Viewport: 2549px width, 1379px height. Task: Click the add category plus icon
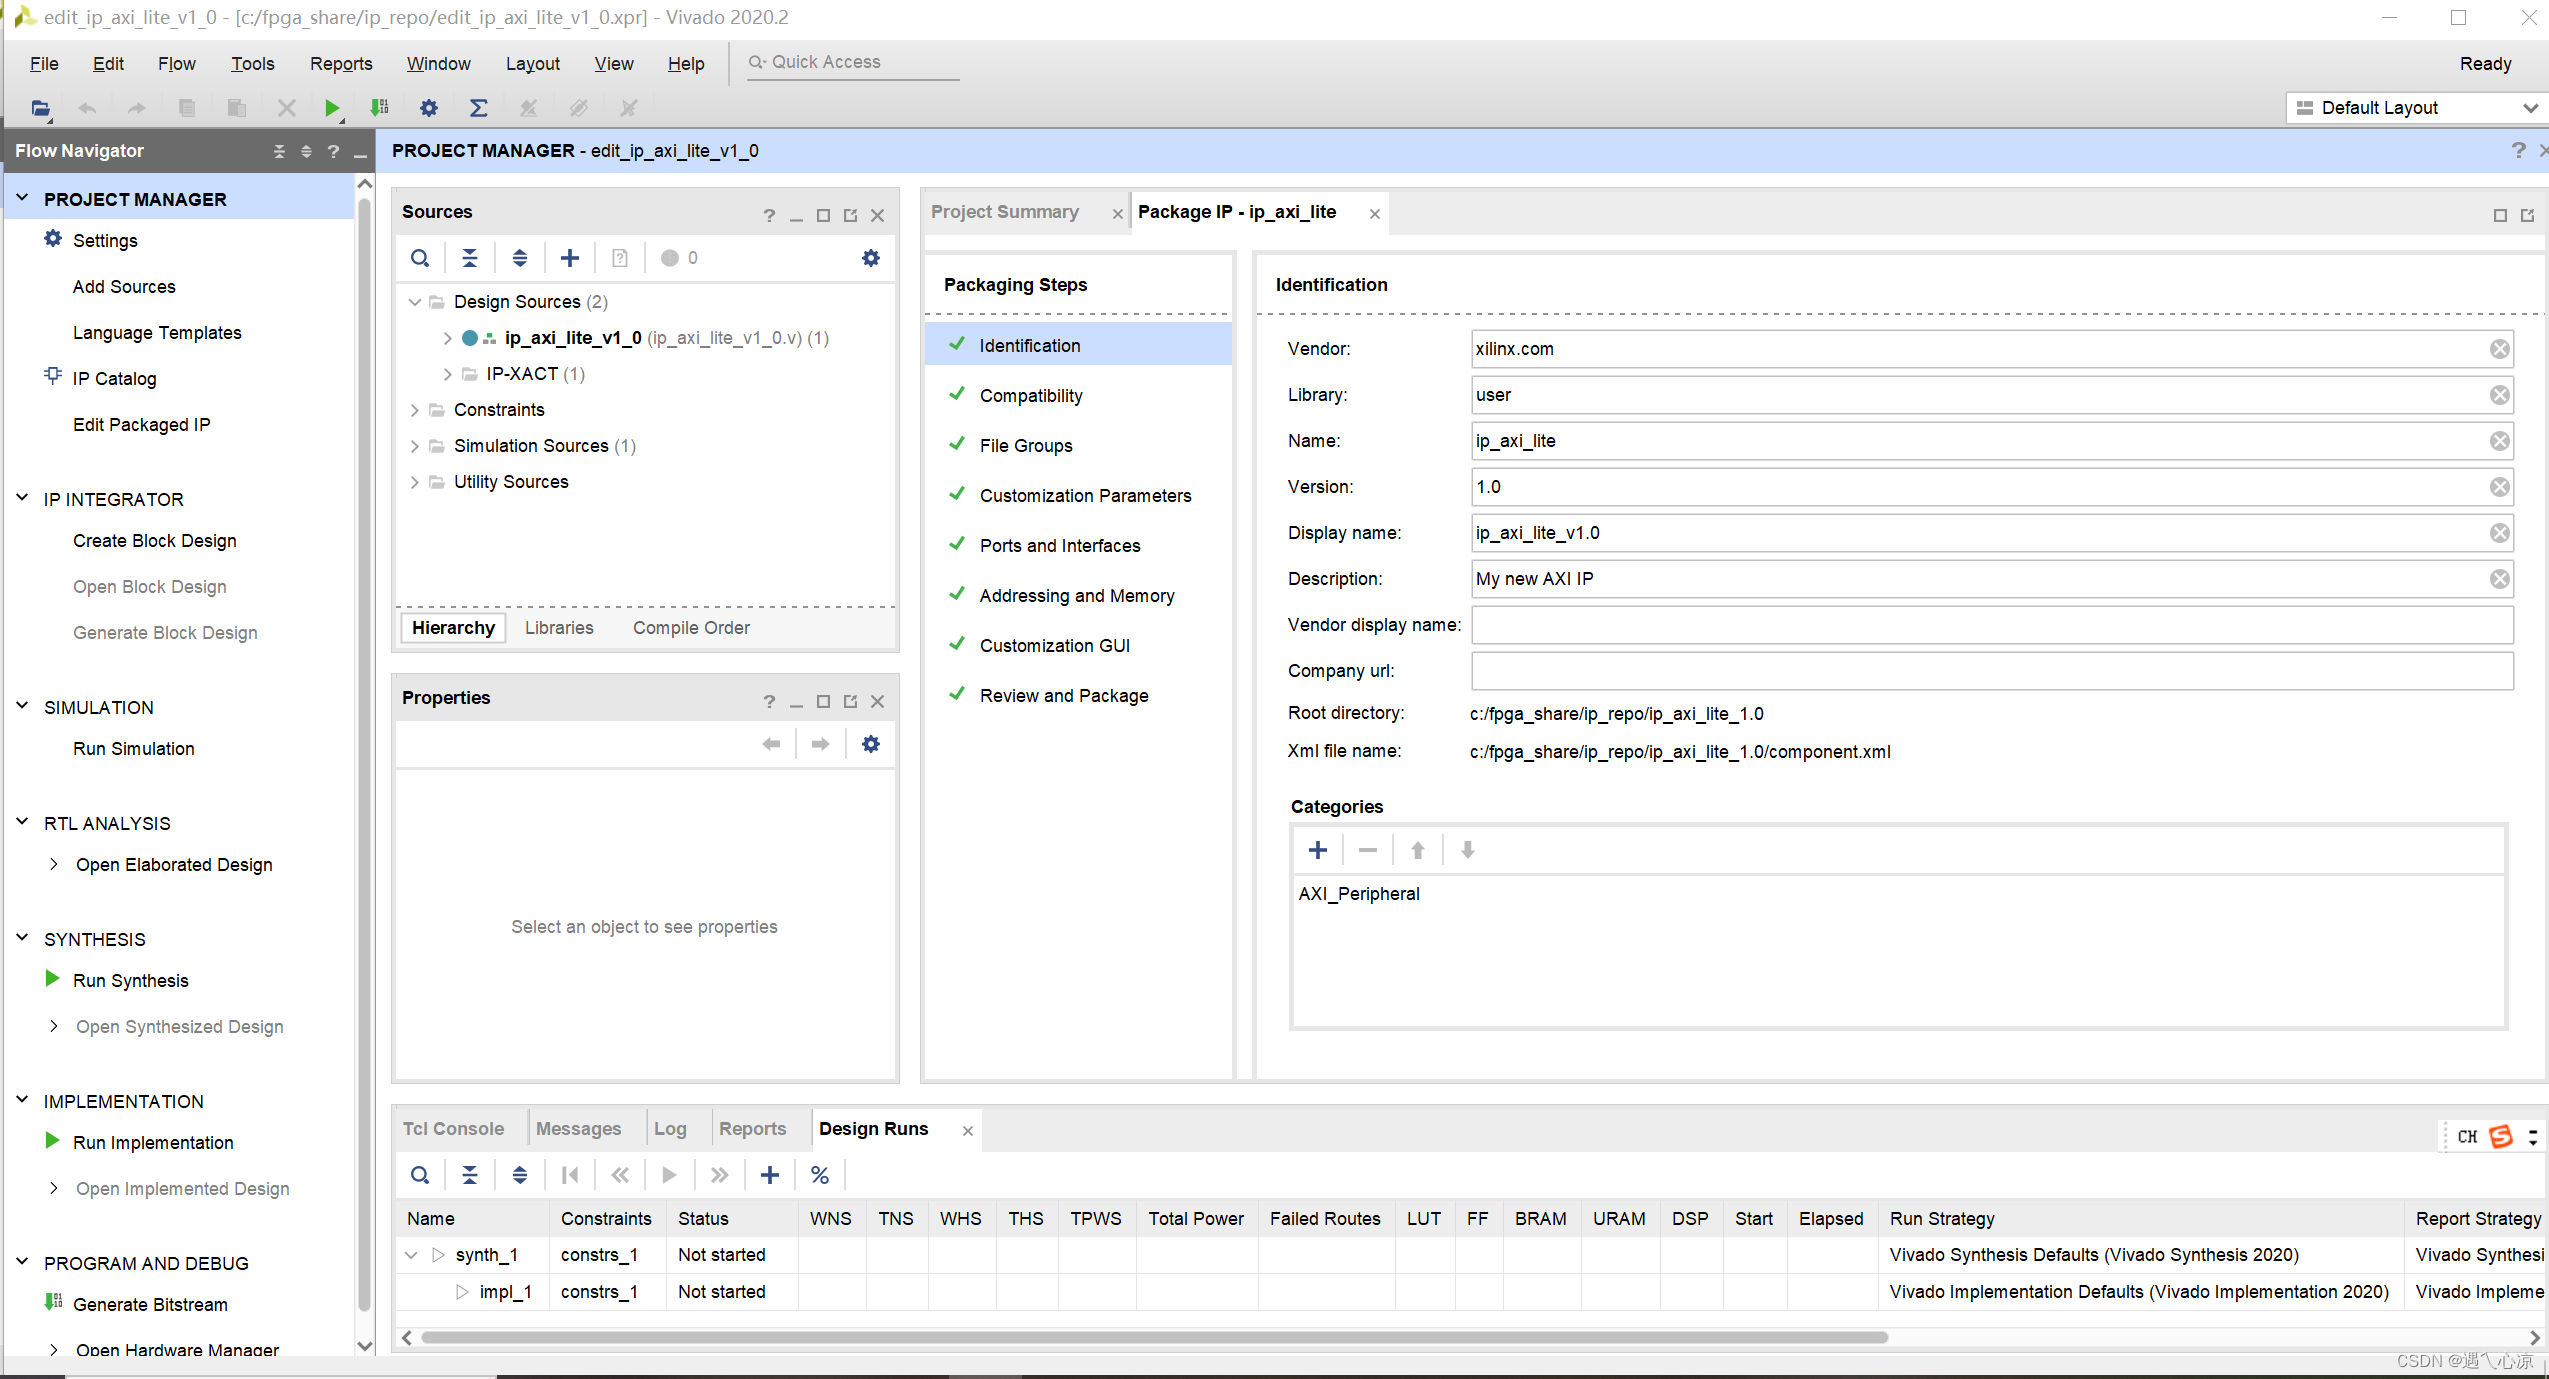coord(1318,850)
